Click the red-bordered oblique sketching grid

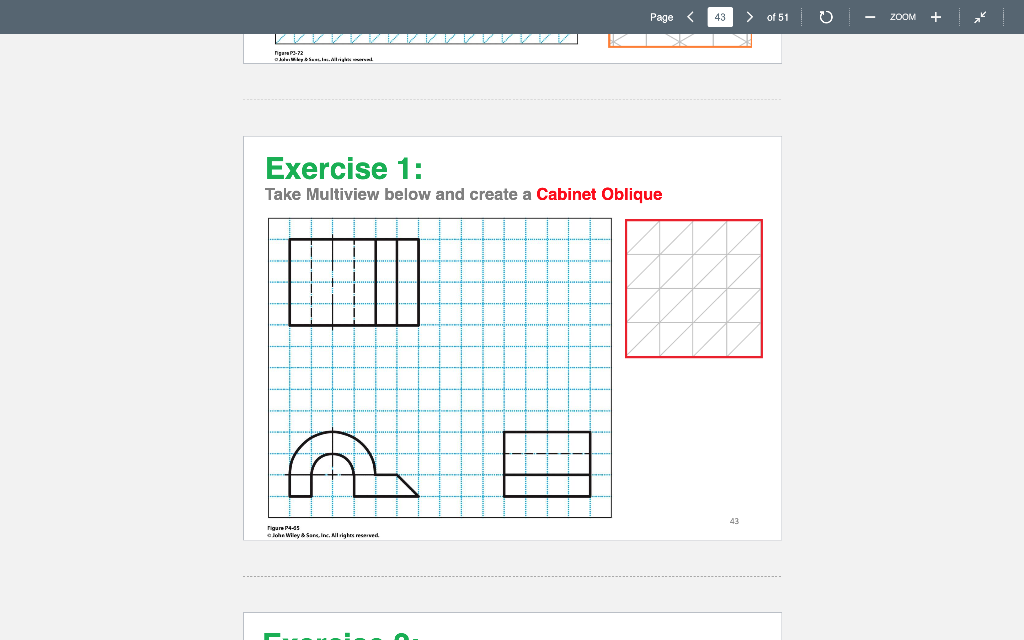[694, 288]
